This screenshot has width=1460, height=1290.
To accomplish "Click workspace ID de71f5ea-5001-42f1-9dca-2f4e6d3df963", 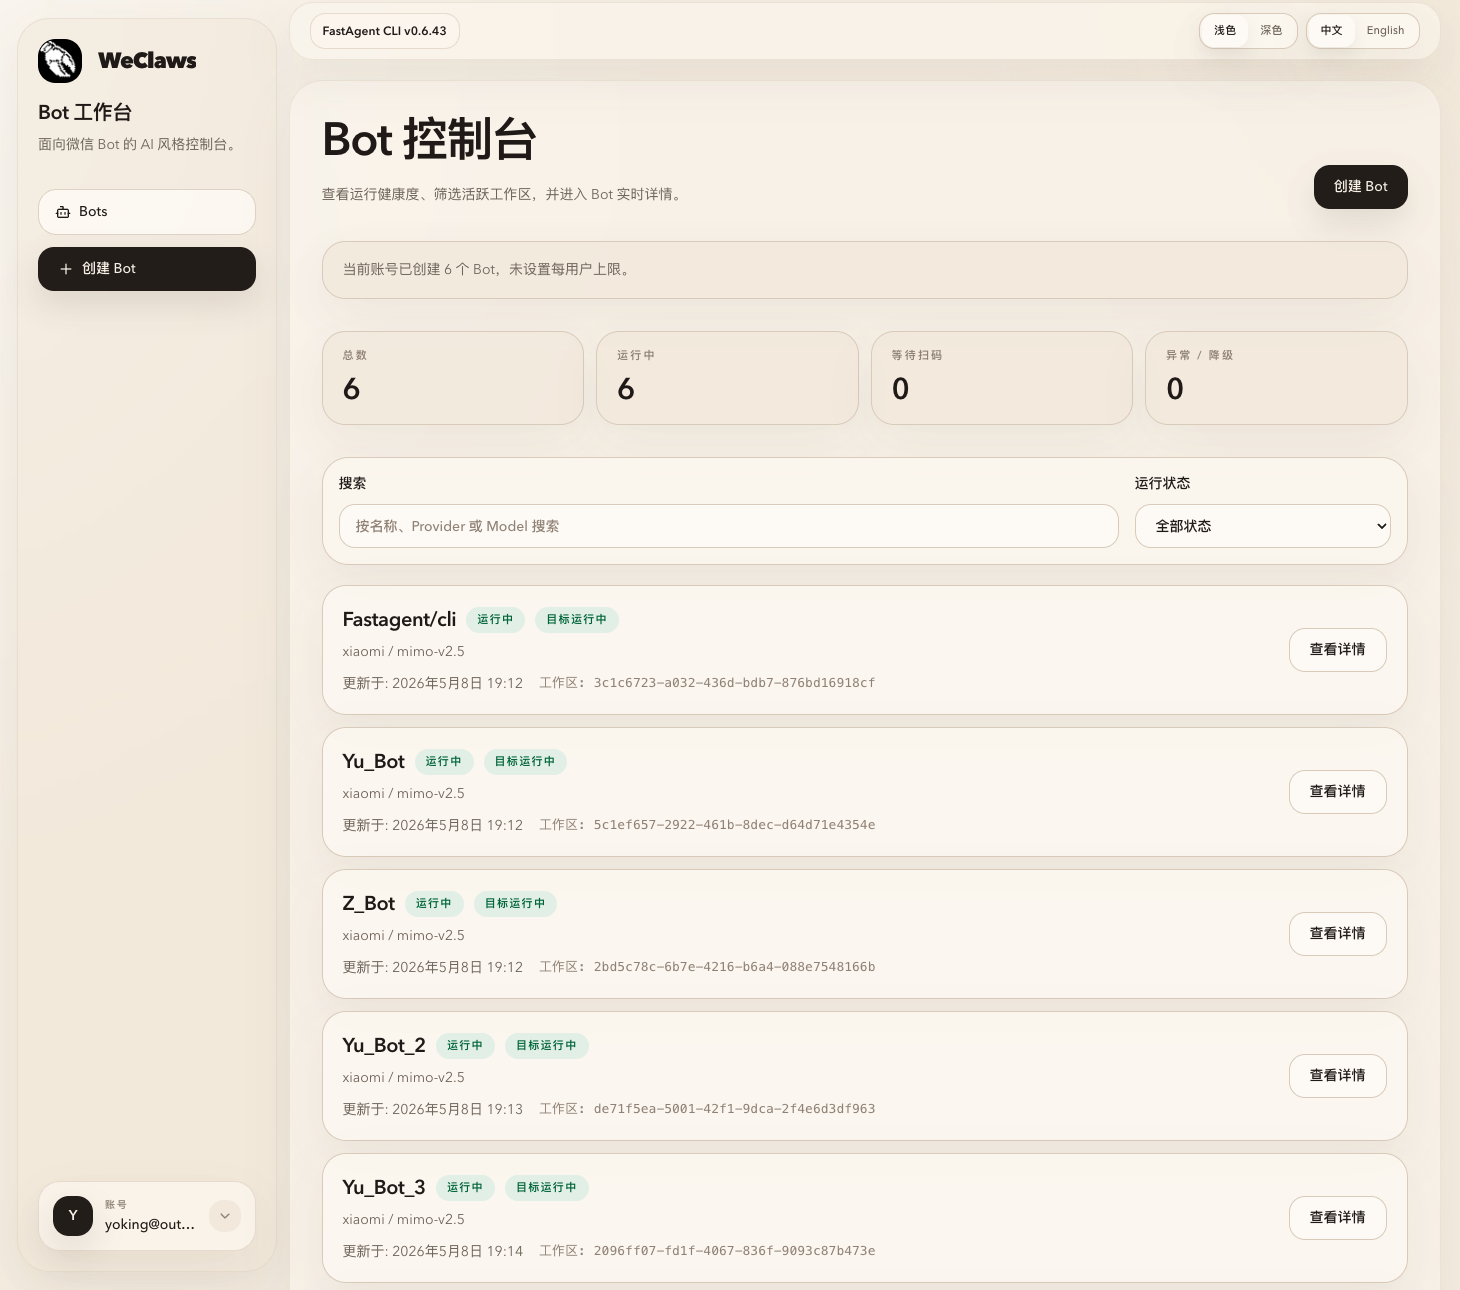I will [734, 1109].
